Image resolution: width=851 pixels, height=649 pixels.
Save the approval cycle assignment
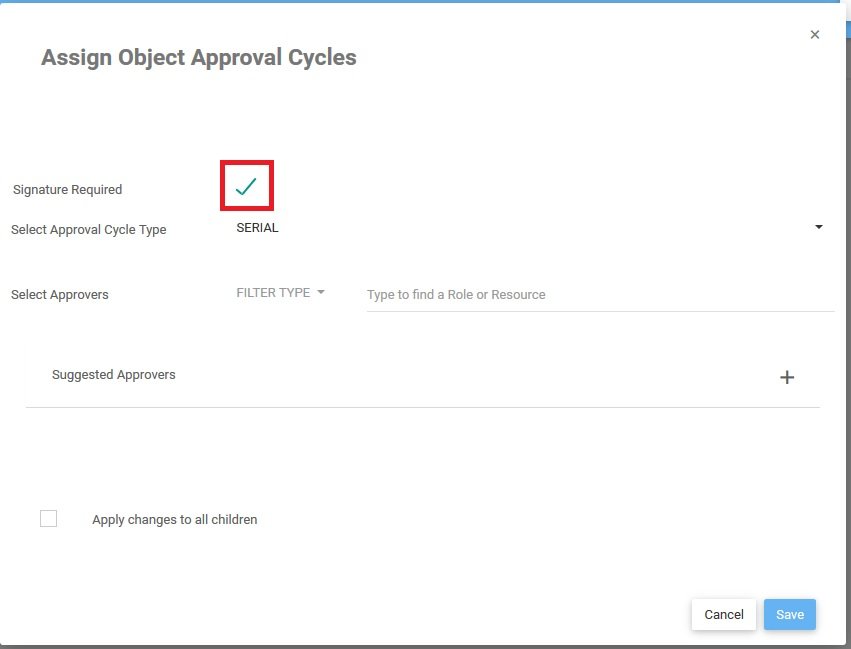tap(789, 614)
